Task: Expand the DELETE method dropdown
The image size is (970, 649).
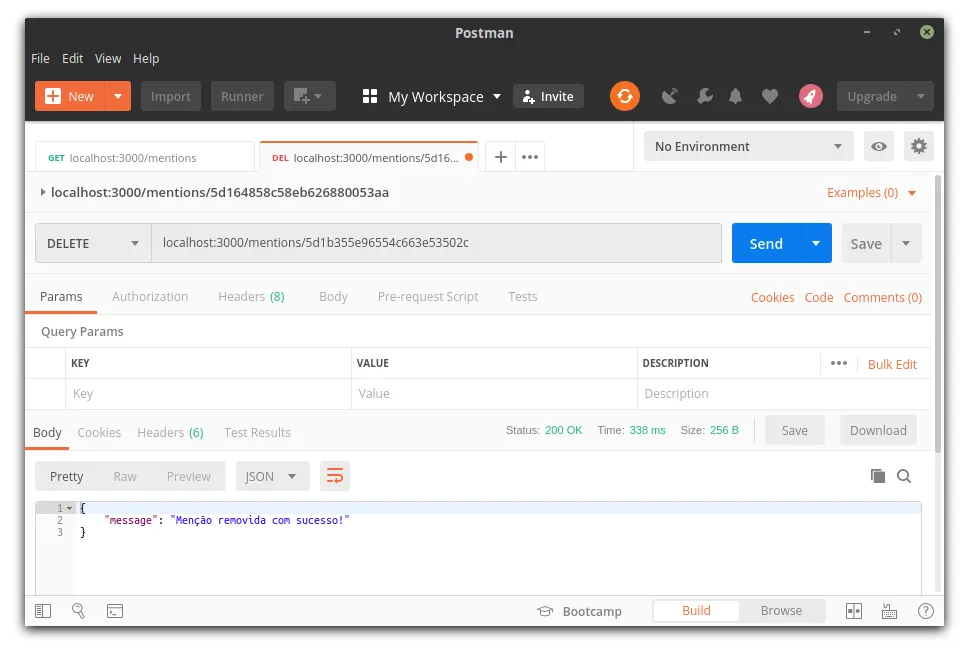Action: coord(92,244)
